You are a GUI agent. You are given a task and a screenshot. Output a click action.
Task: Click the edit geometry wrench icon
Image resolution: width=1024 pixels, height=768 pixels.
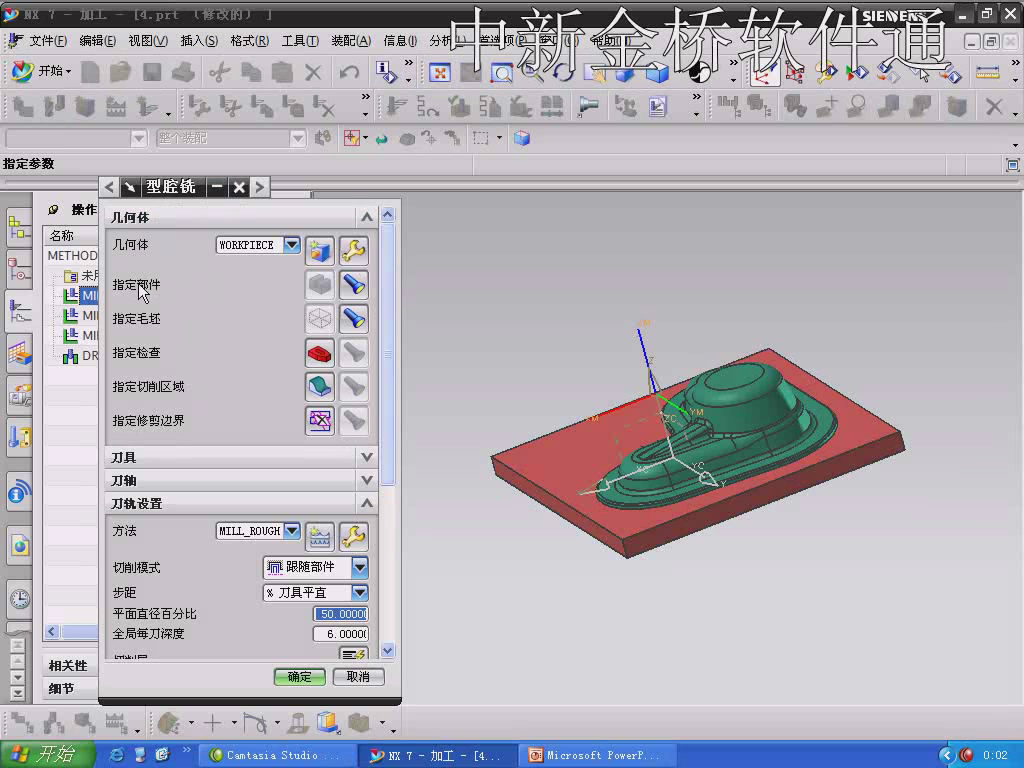[x=353, y=251]
